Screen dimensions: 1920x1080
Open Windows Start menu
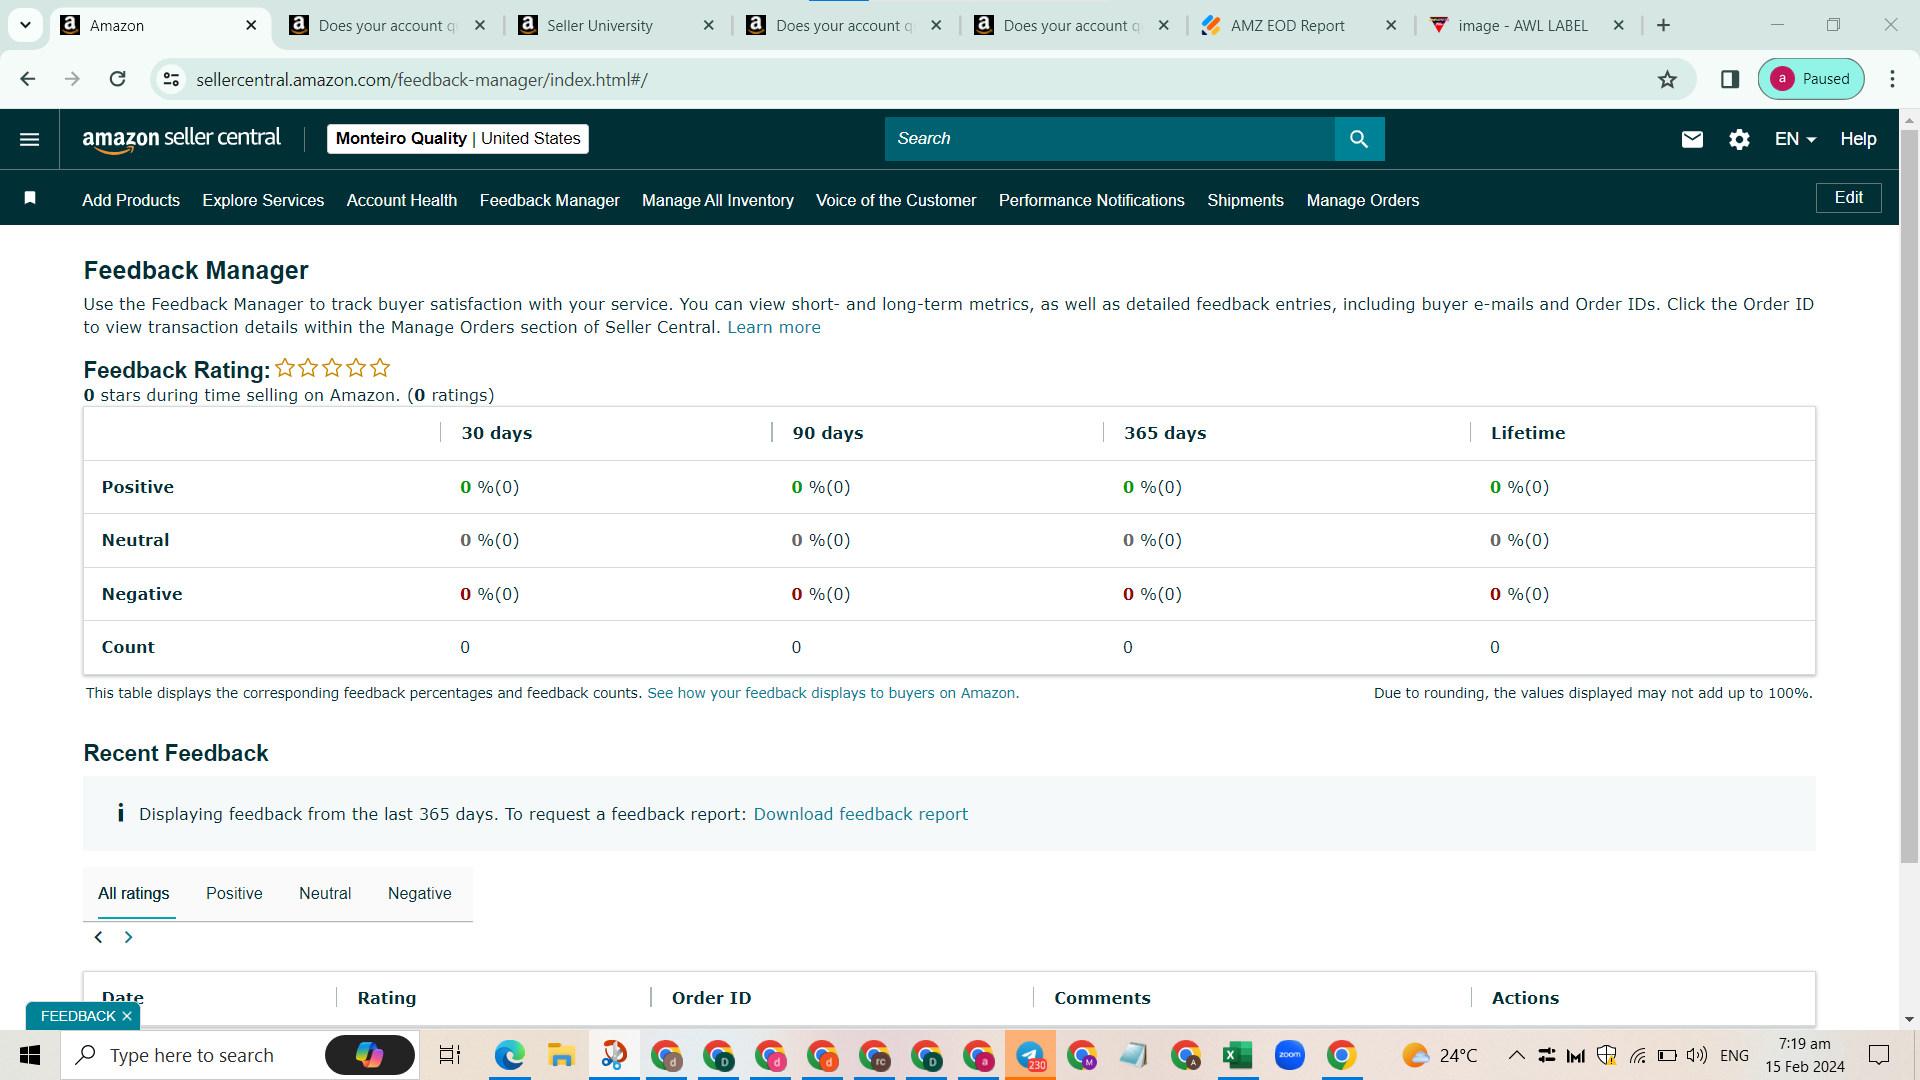(x=30, y=1055)
